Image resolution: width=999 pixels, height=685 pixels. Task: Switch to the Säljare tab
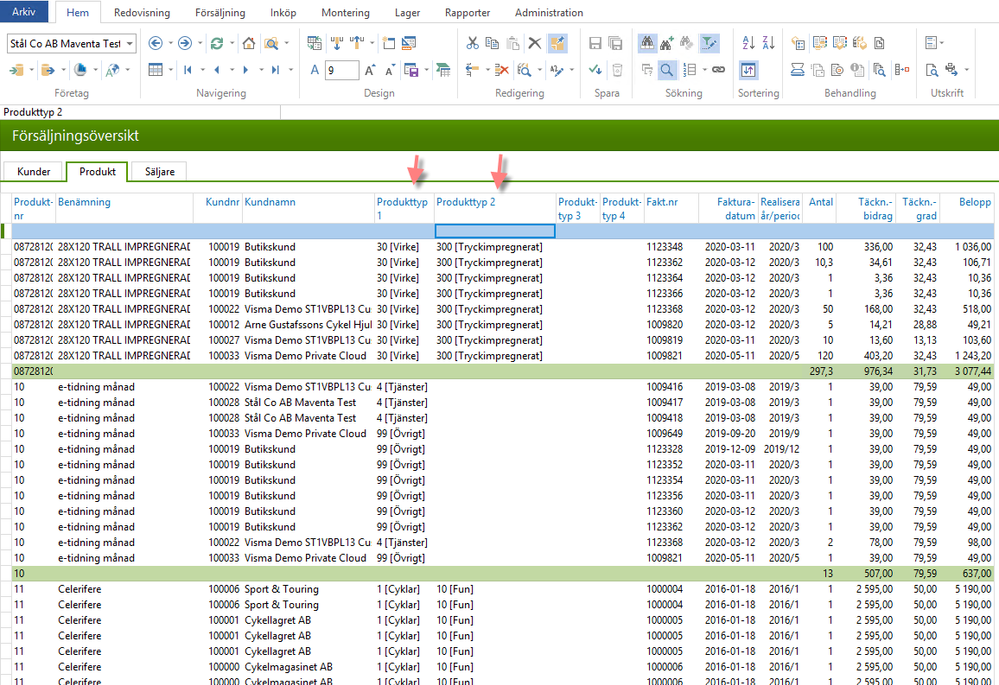coord(158,172)
